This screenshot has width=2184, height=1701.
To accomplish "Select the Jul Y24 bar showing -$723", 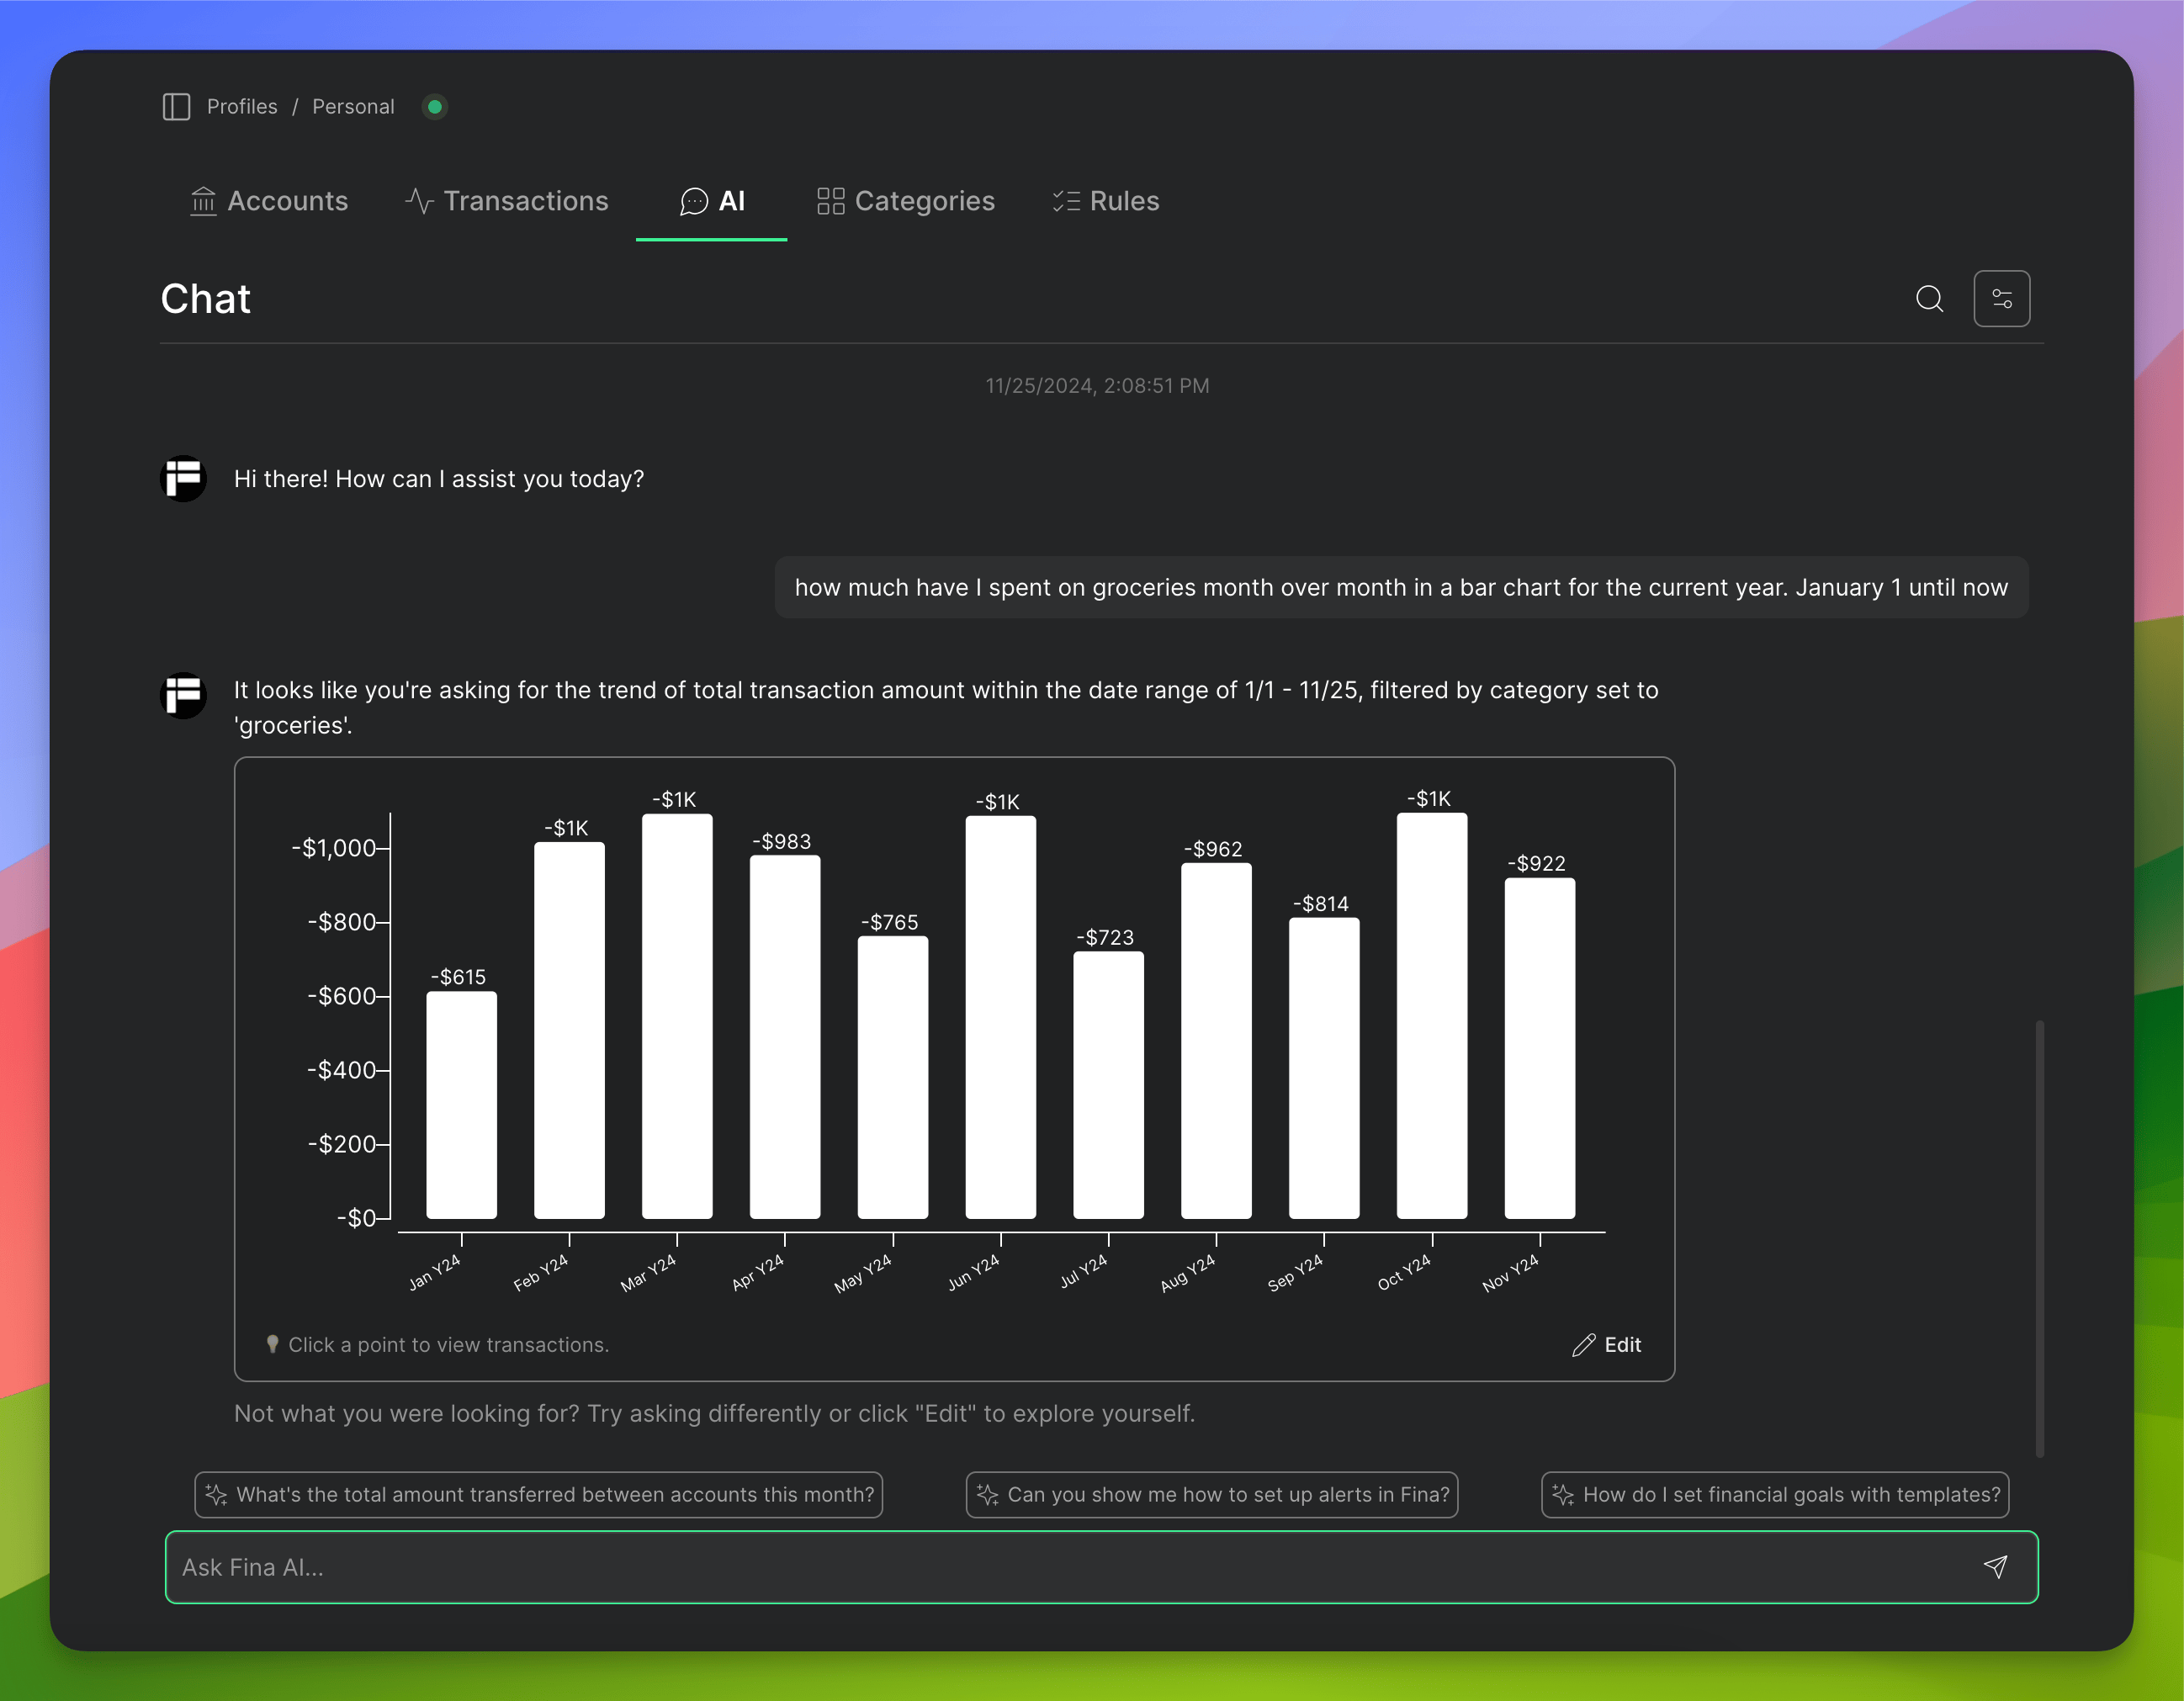I will click(1109, 1085).
